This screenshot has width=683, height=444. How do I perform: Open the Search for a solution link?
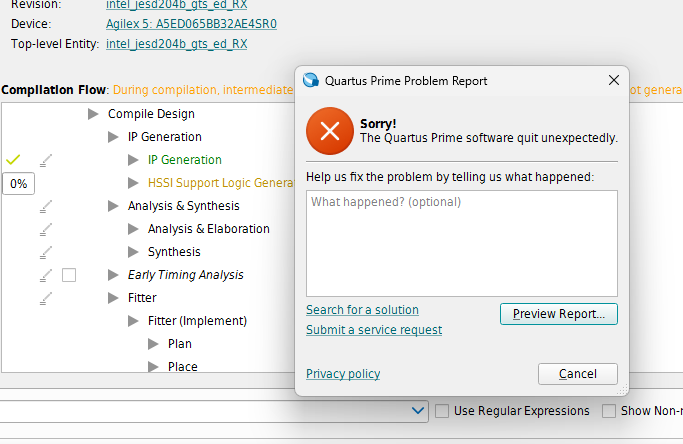click(x=362, y=310)
